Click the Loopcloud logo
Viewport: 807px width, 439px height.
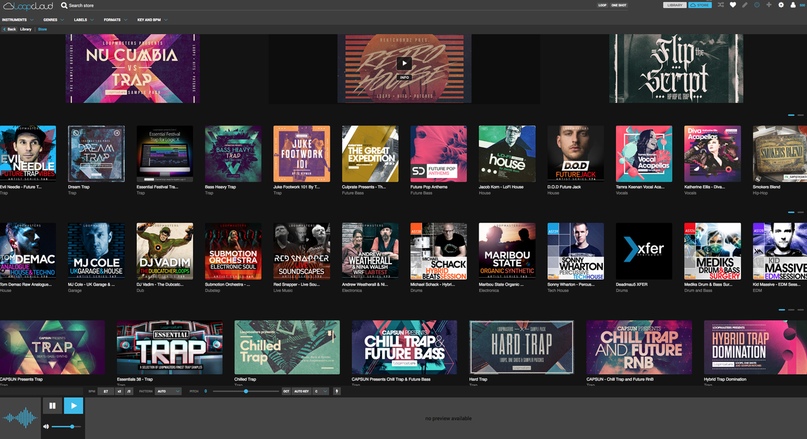point(28,5)
